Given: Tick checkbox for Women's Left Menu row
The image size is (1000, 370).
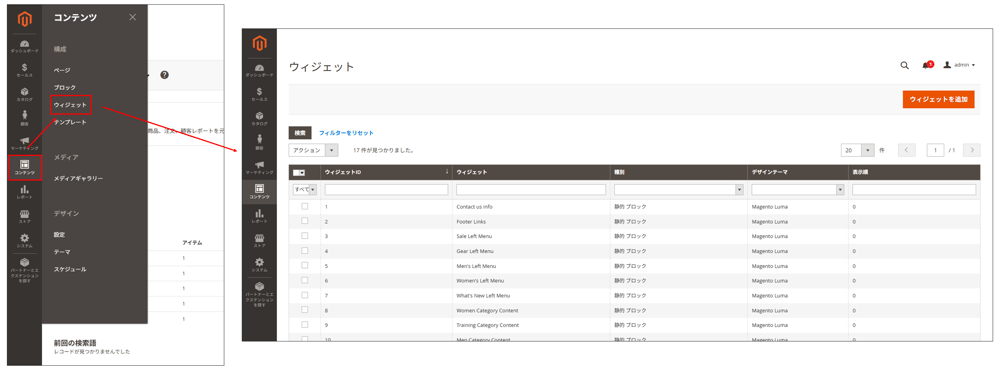Looking at the screenshot, I should point(305,280).
